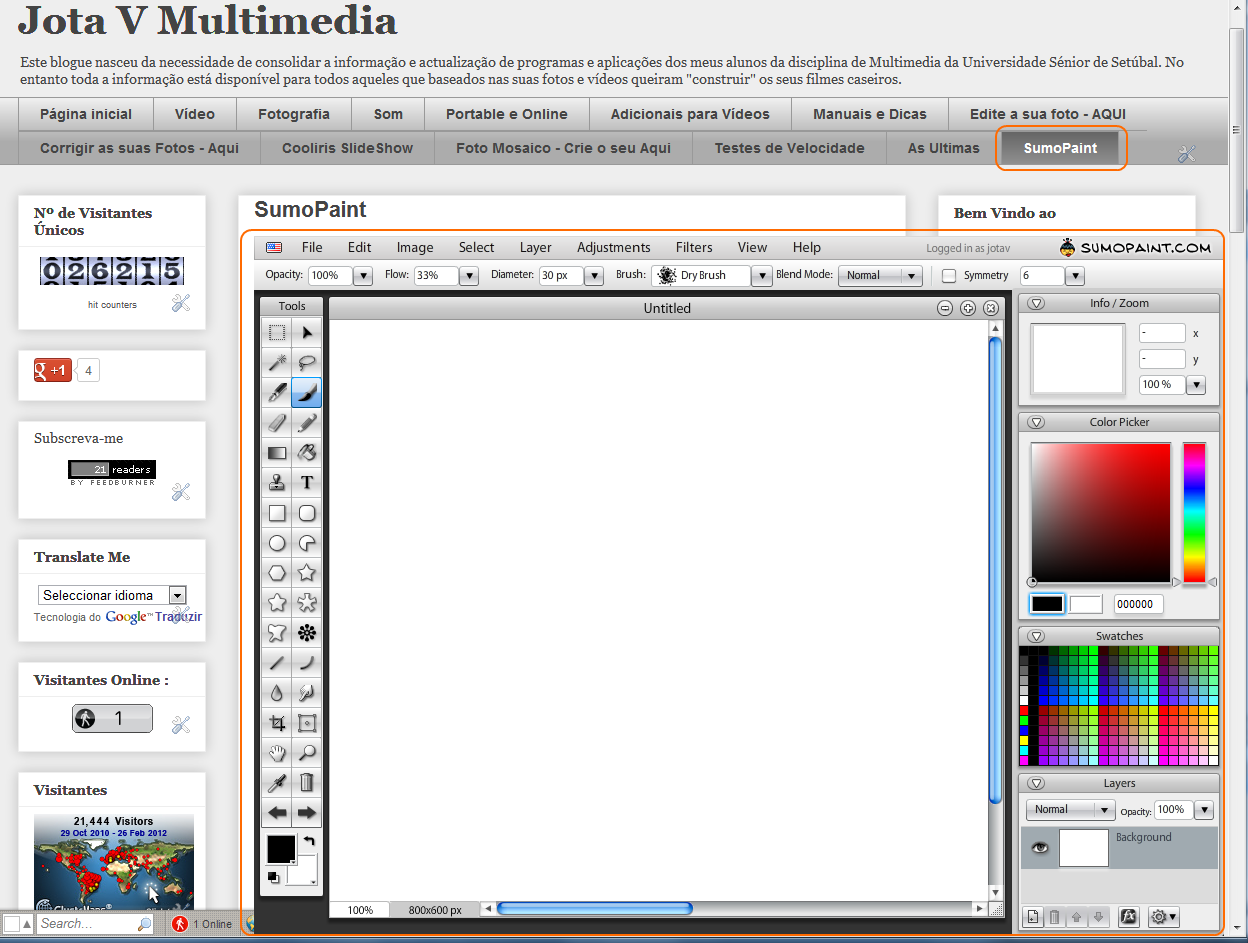Image resolution: width=1248 pixels, height=943 pixels.
Task: Select the Blur droplet tool
Action: 277,693
